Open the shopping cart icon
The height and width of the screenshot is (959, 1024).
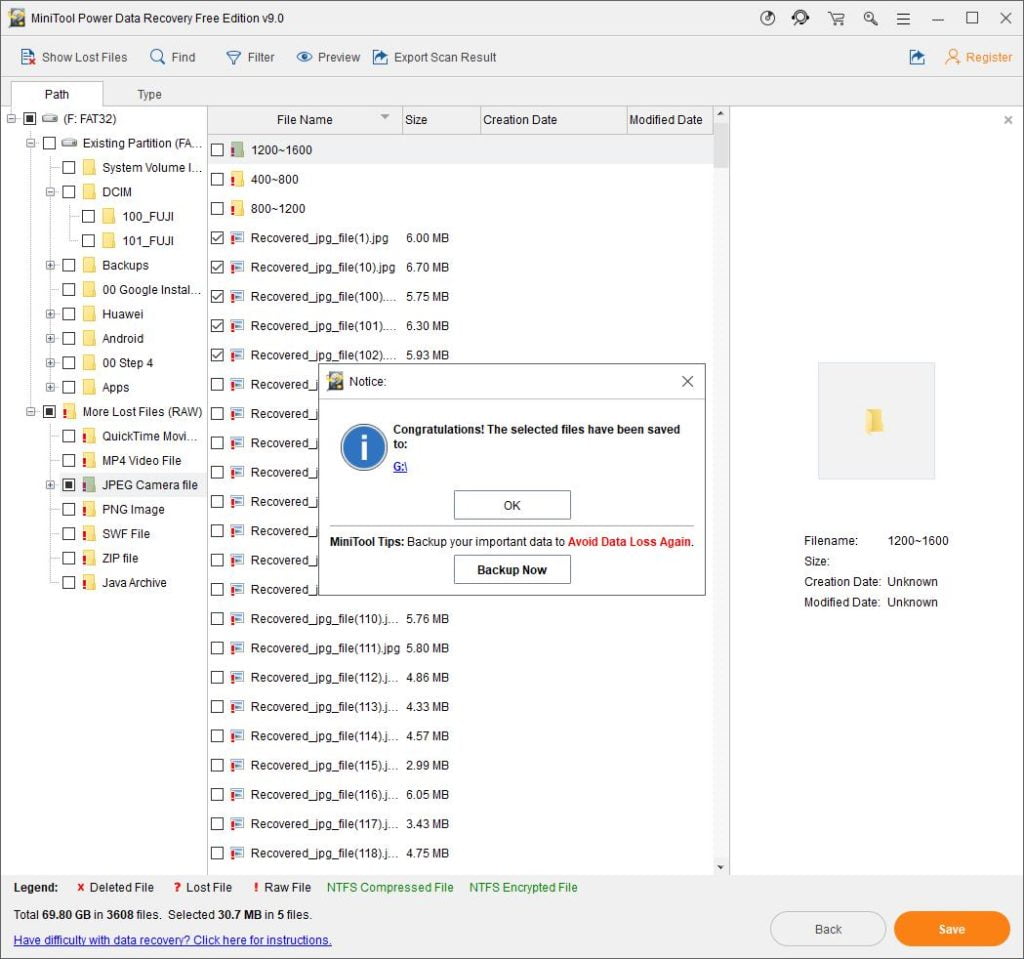pos(836,18)
